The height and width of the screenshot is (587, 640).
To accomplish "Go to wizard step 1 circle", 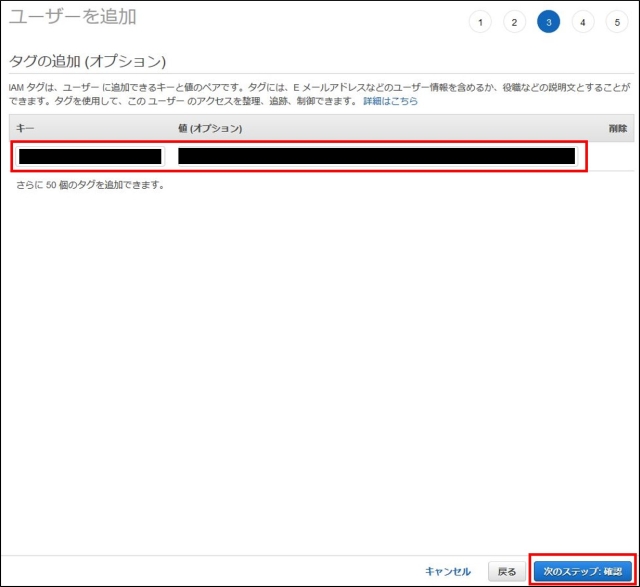I will [x=480, y=22].
